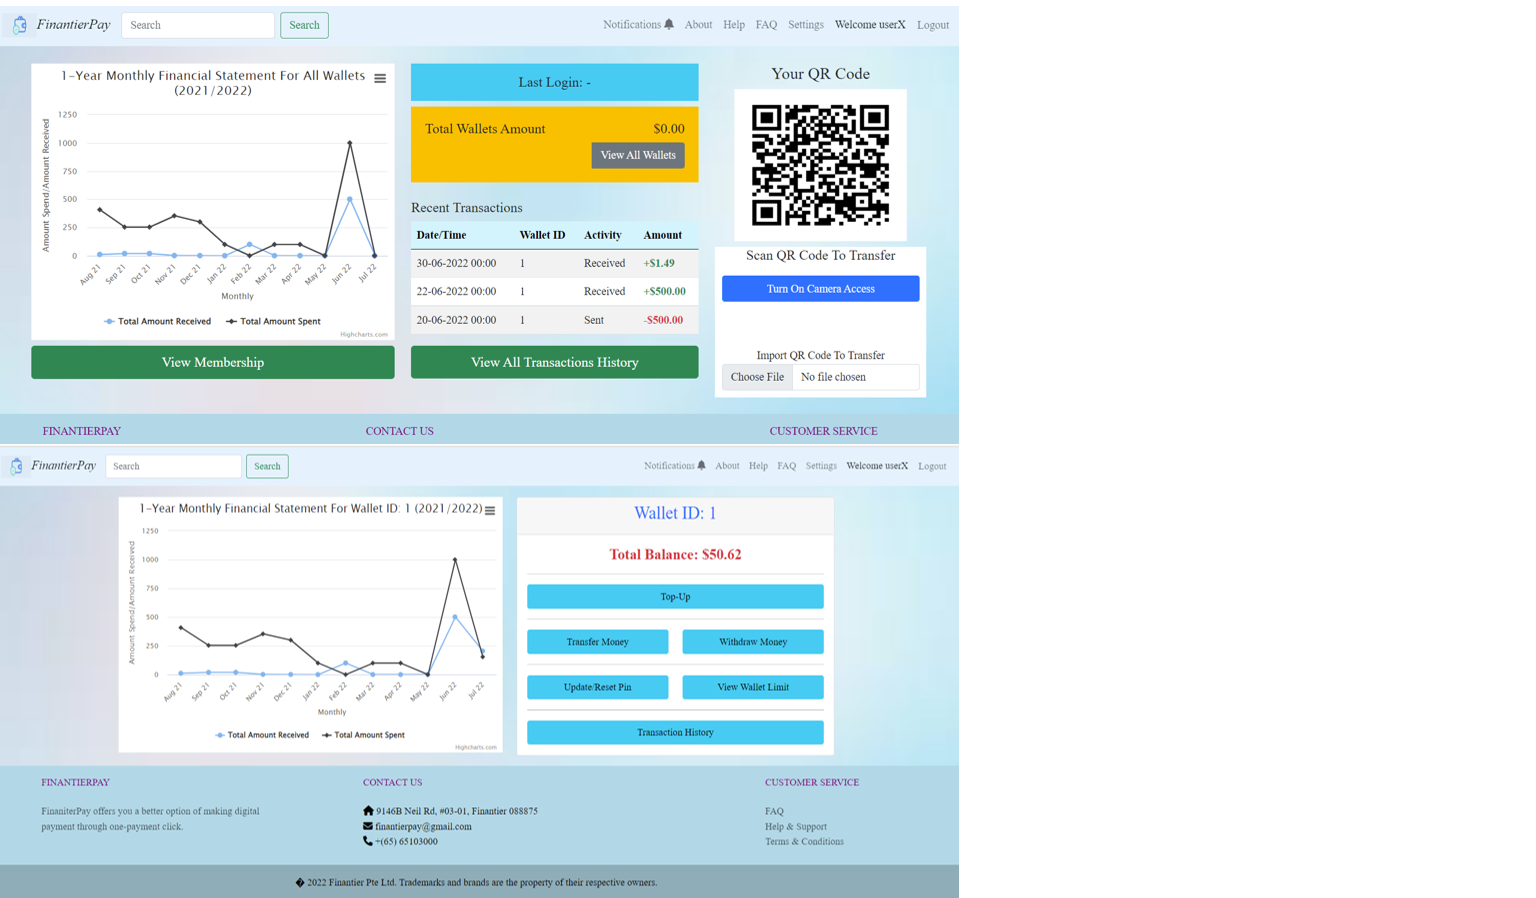Click the View Wallet Limit button
The width and height of the screenshot is (1536, 898).
tap(753, 687)
